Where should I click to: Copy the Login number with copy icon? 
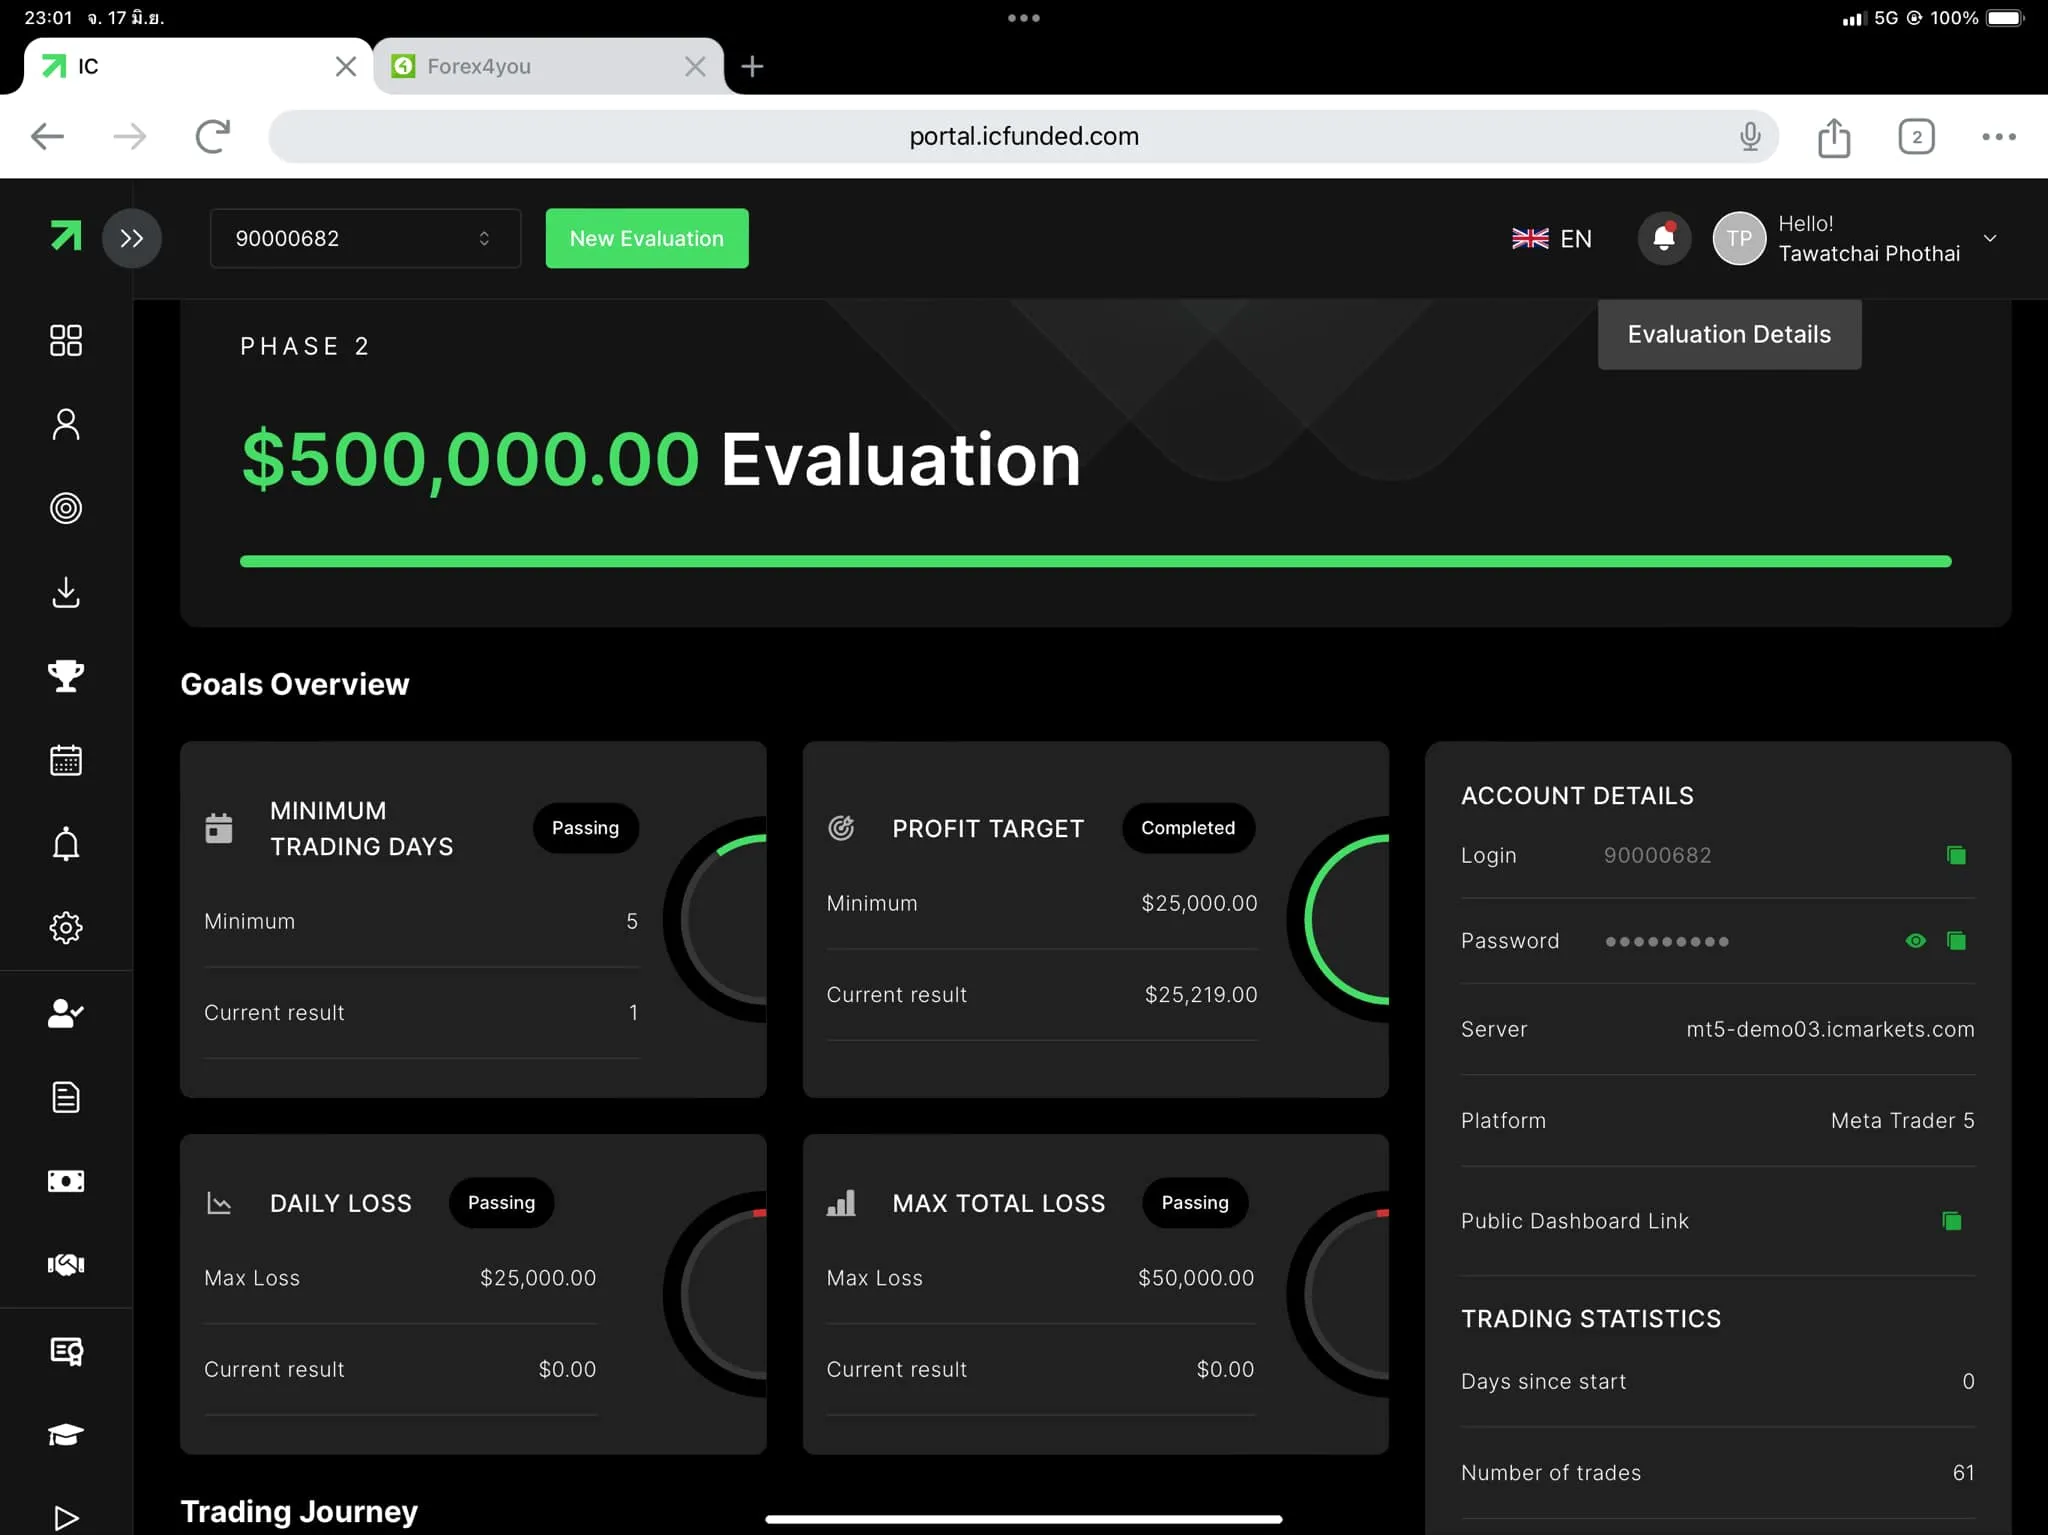[x=1956, y=855]
